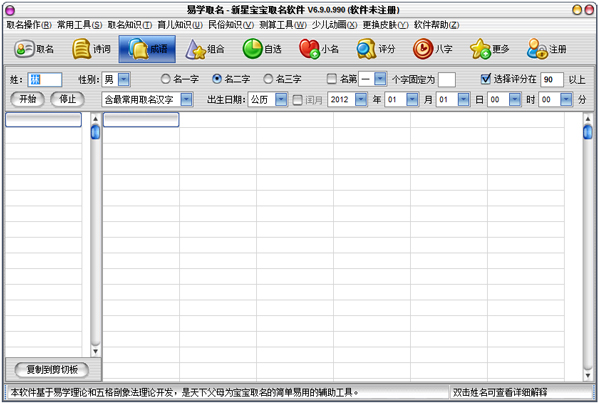
Task: Open the 取名知识 menu
Action: click(130, 25)
